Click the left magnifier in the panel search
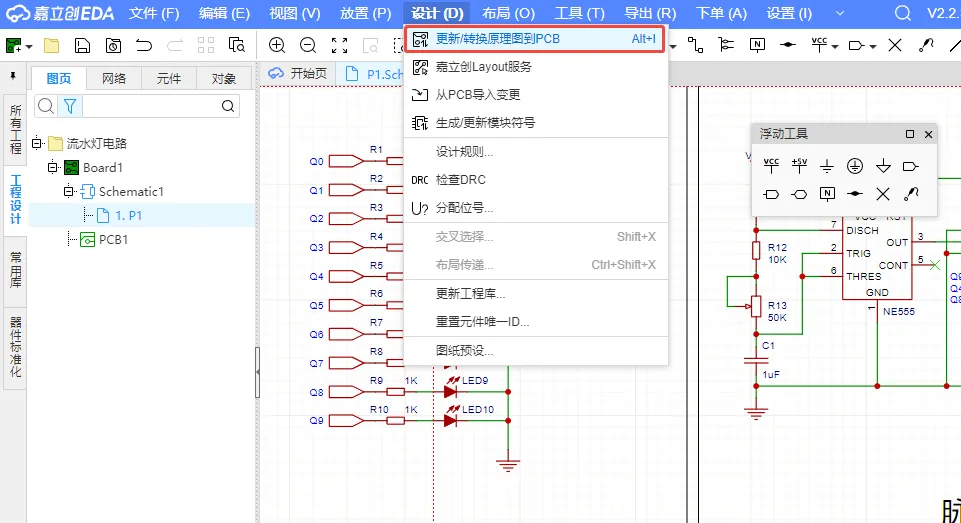This screenshot has width=961, height=523. (45, 107)
